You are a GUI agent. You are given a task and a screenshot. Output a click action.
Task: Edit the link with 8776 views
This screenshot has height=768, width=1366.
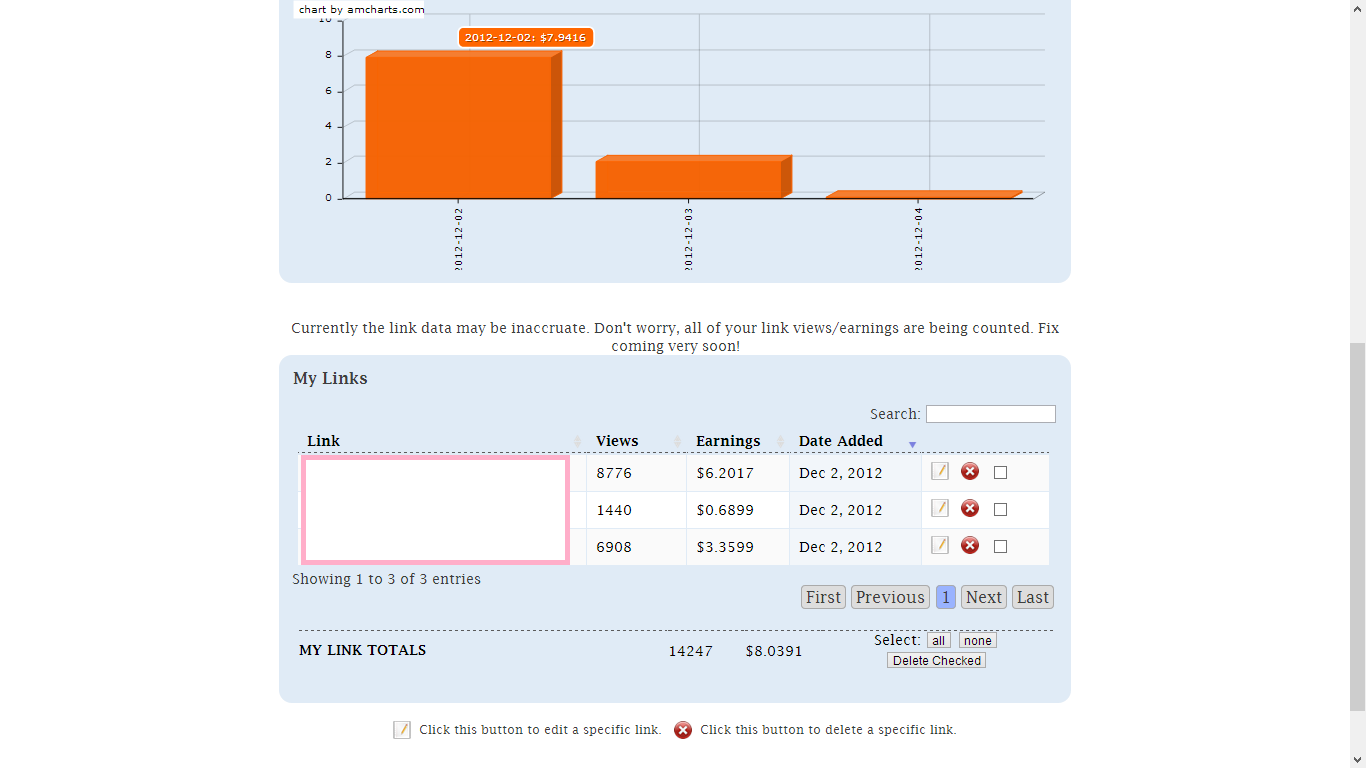click(x=940, y=471)
